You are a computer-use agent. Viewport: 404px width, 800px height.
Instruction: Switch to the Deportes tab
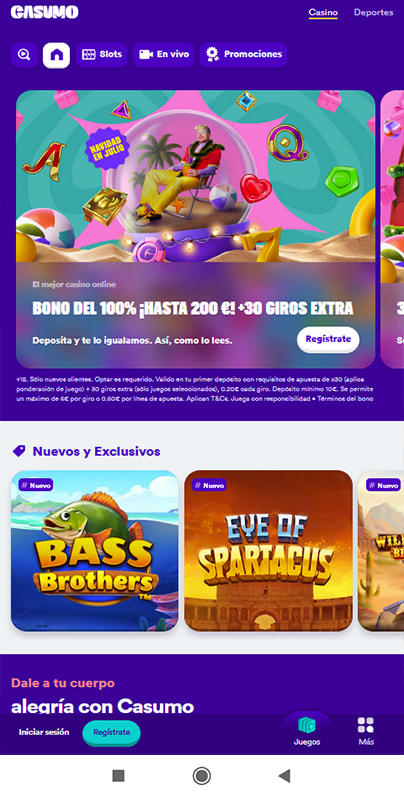pyautogui.click(x=373, y=13)
